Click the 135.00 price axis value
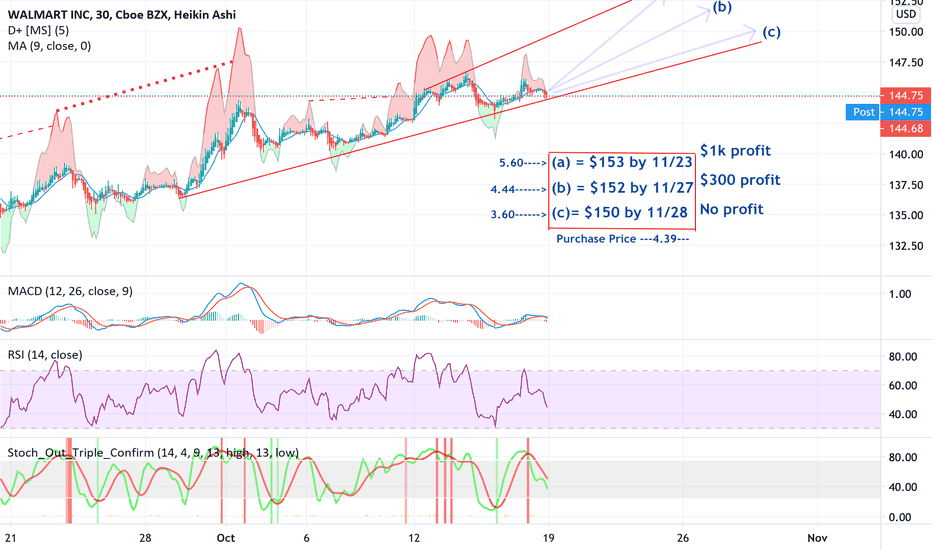The width and height of the screenshot is (932, 550). 906,215
